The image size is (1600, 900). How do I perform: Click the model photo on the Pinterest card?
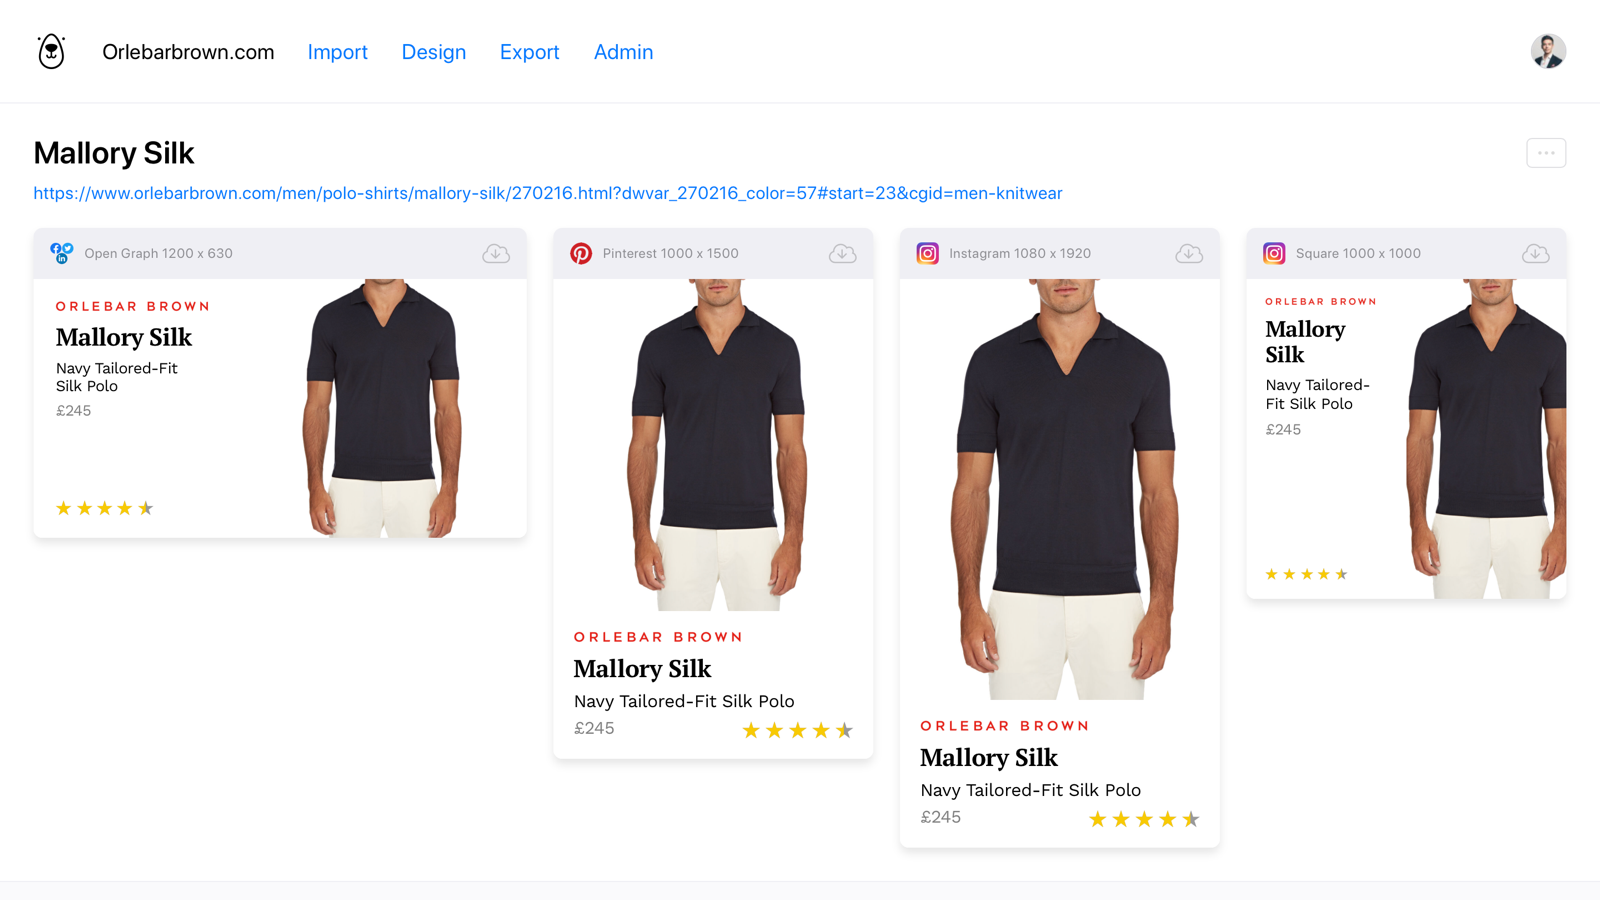tap(712, 440)
